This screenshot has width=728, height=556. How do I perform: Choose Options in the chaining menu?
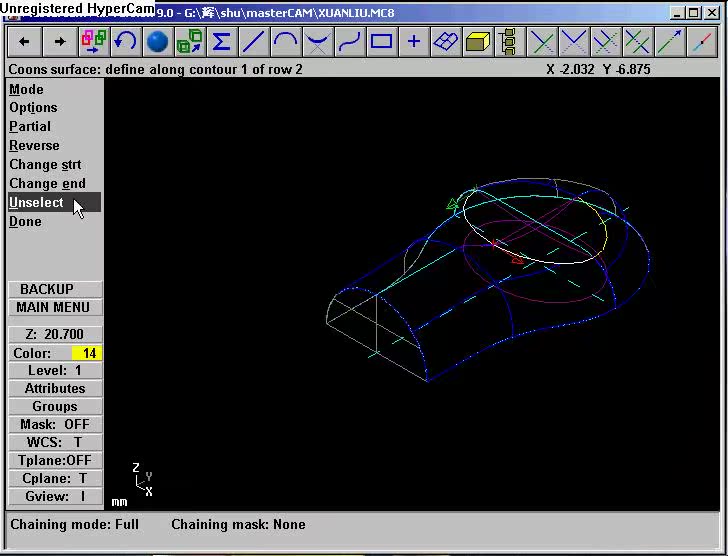pyautogui.click(x=33, y=108)
